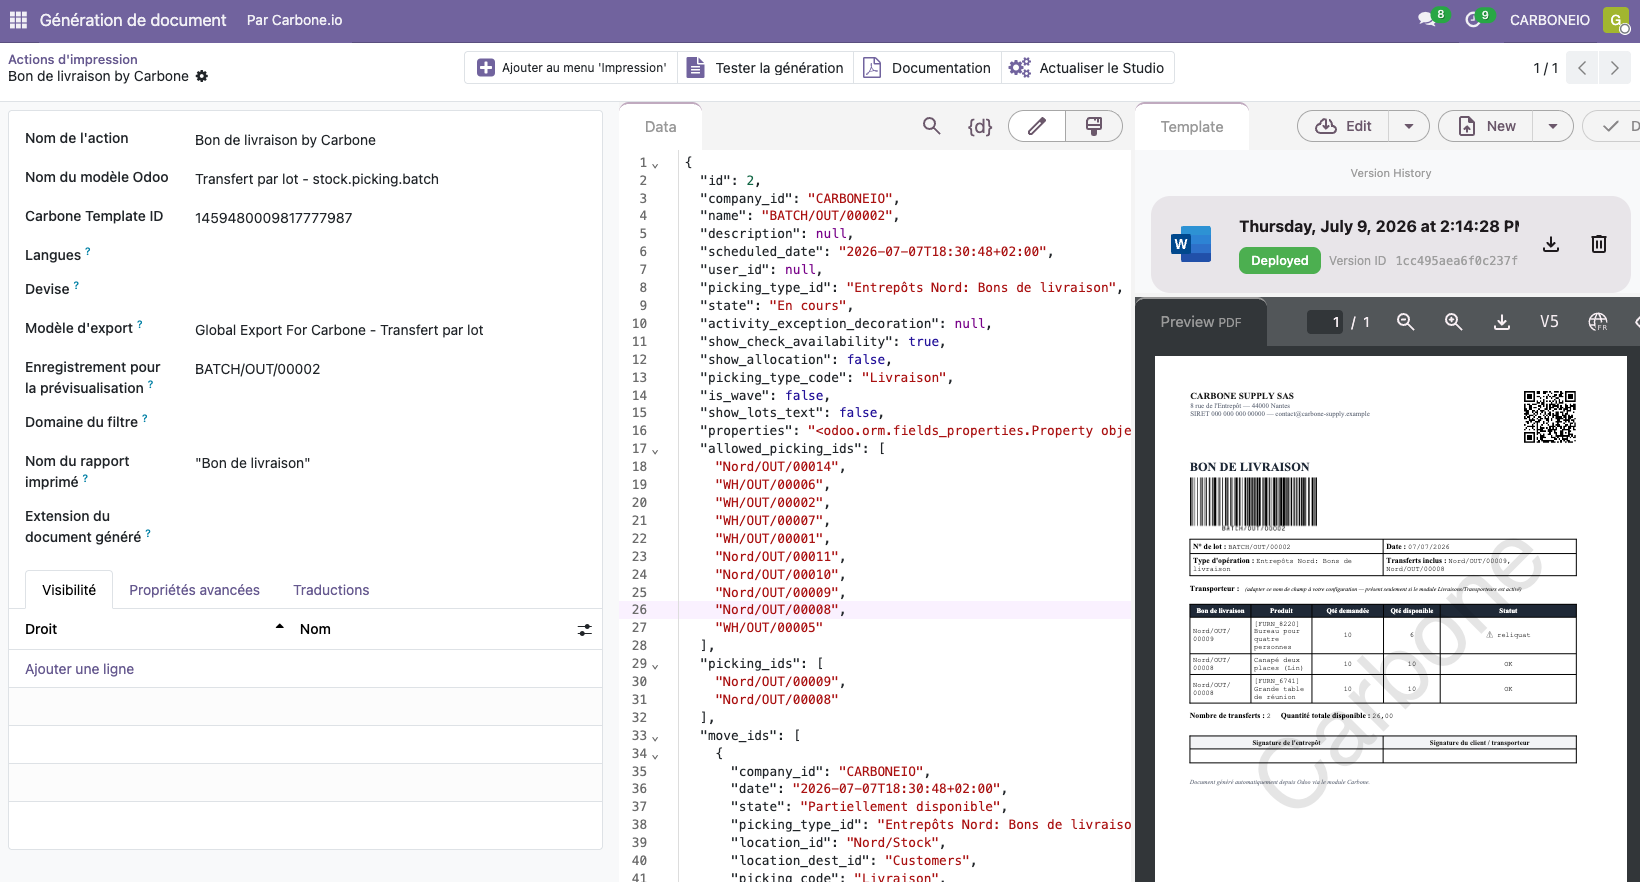This screenshot has height=882, width=1640.
Task: Go to the next record arrow
Action: point(1614,68)
